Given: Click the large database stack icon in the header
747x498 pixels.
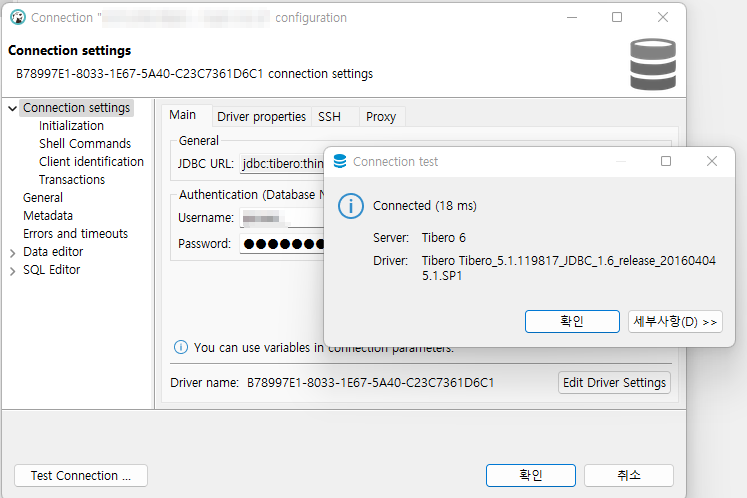Looking at the screenshot, I should pos(653,64).
